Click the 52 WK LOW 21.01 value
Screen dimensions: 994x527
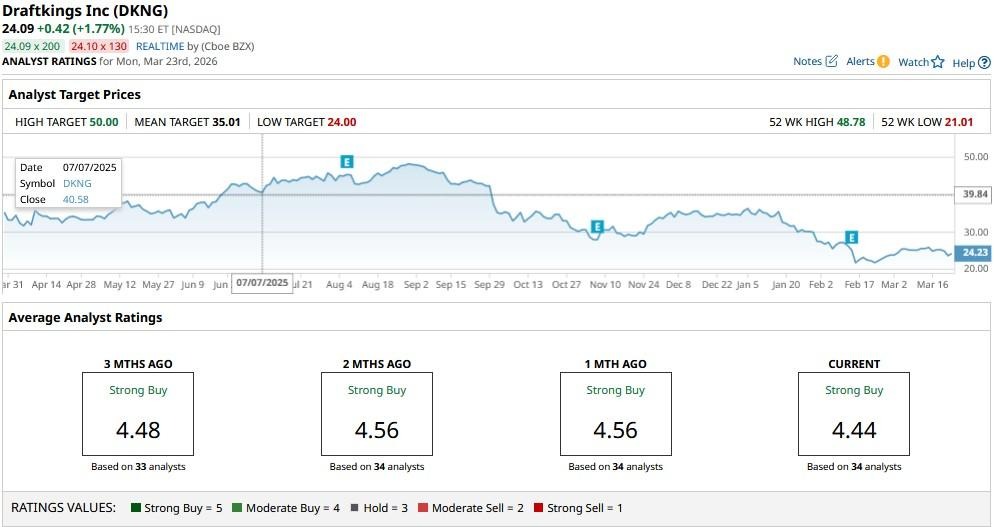click(x=958, y=122)
